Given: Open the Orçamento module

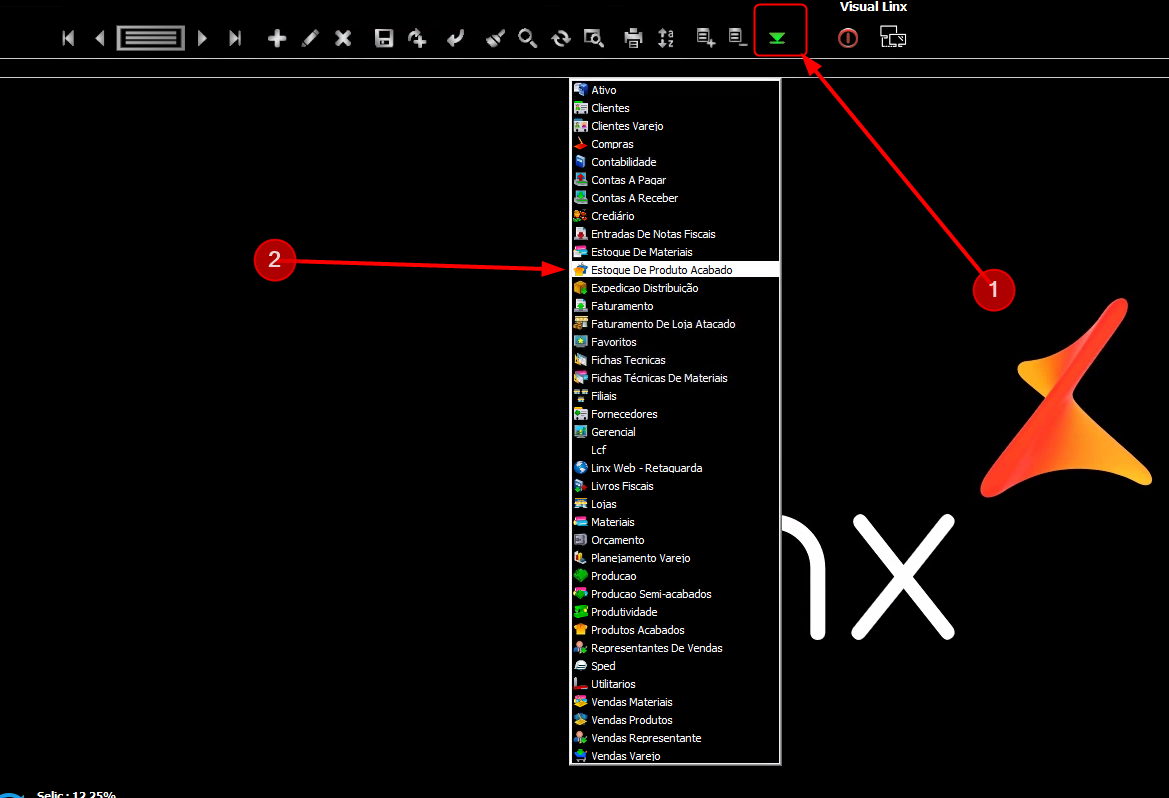Looking at the screenshot, I should (675, 540).
